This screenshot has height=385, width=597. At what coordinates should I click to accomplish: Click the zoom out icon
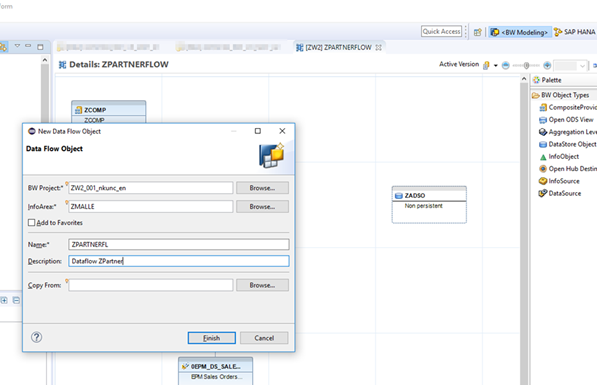coord(506,65)
